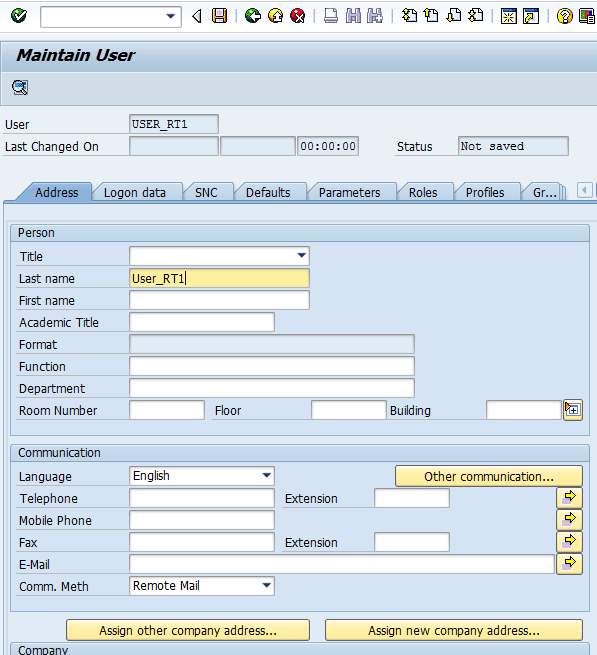Viewport: 597px width, 655px height.
Task: Click the icon next to the Building field
Action: (572, 410)
